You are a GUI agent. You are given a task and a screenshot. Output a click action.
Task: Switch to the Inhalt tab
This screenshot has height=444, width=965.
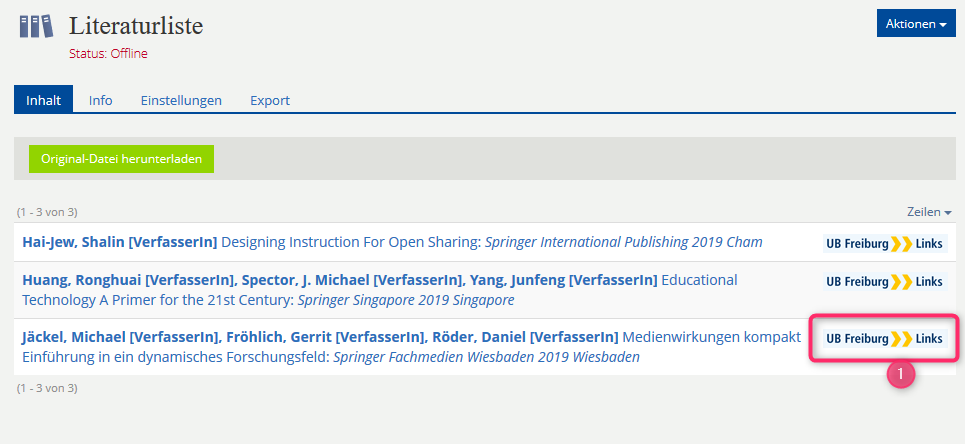(44, 100)
